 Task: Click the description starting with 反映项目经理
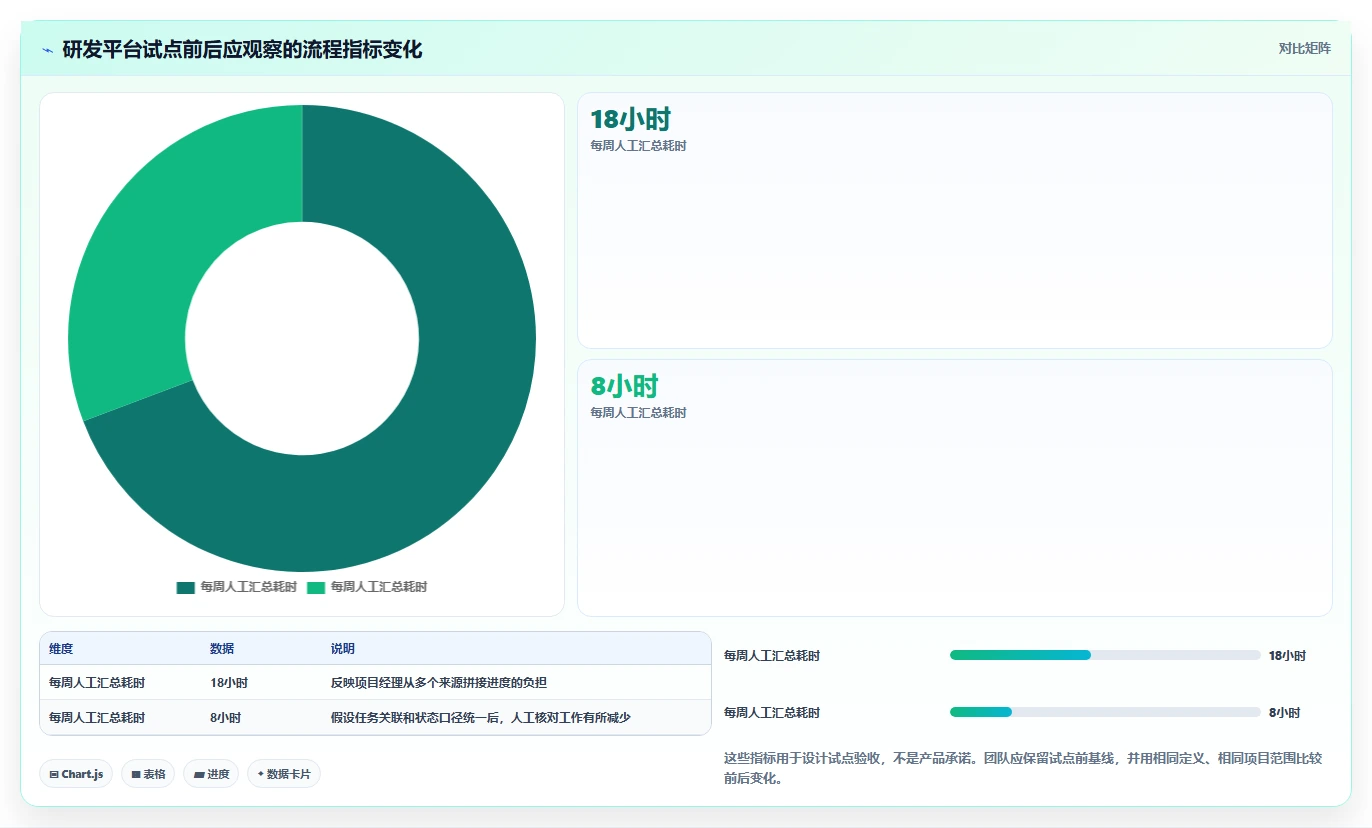tap(439, 683)
